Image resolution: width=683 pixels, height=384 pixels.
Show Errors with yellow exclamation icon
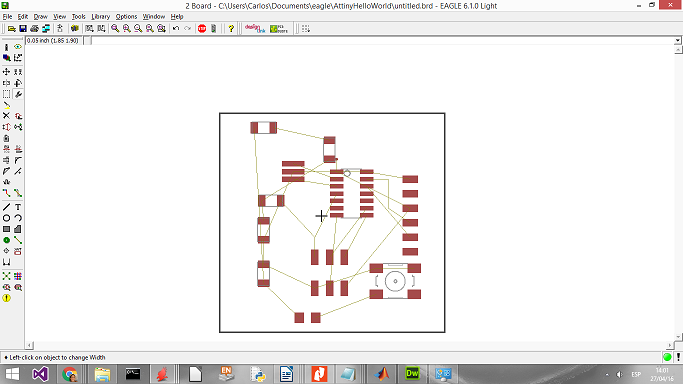click(x=7, y=298)
